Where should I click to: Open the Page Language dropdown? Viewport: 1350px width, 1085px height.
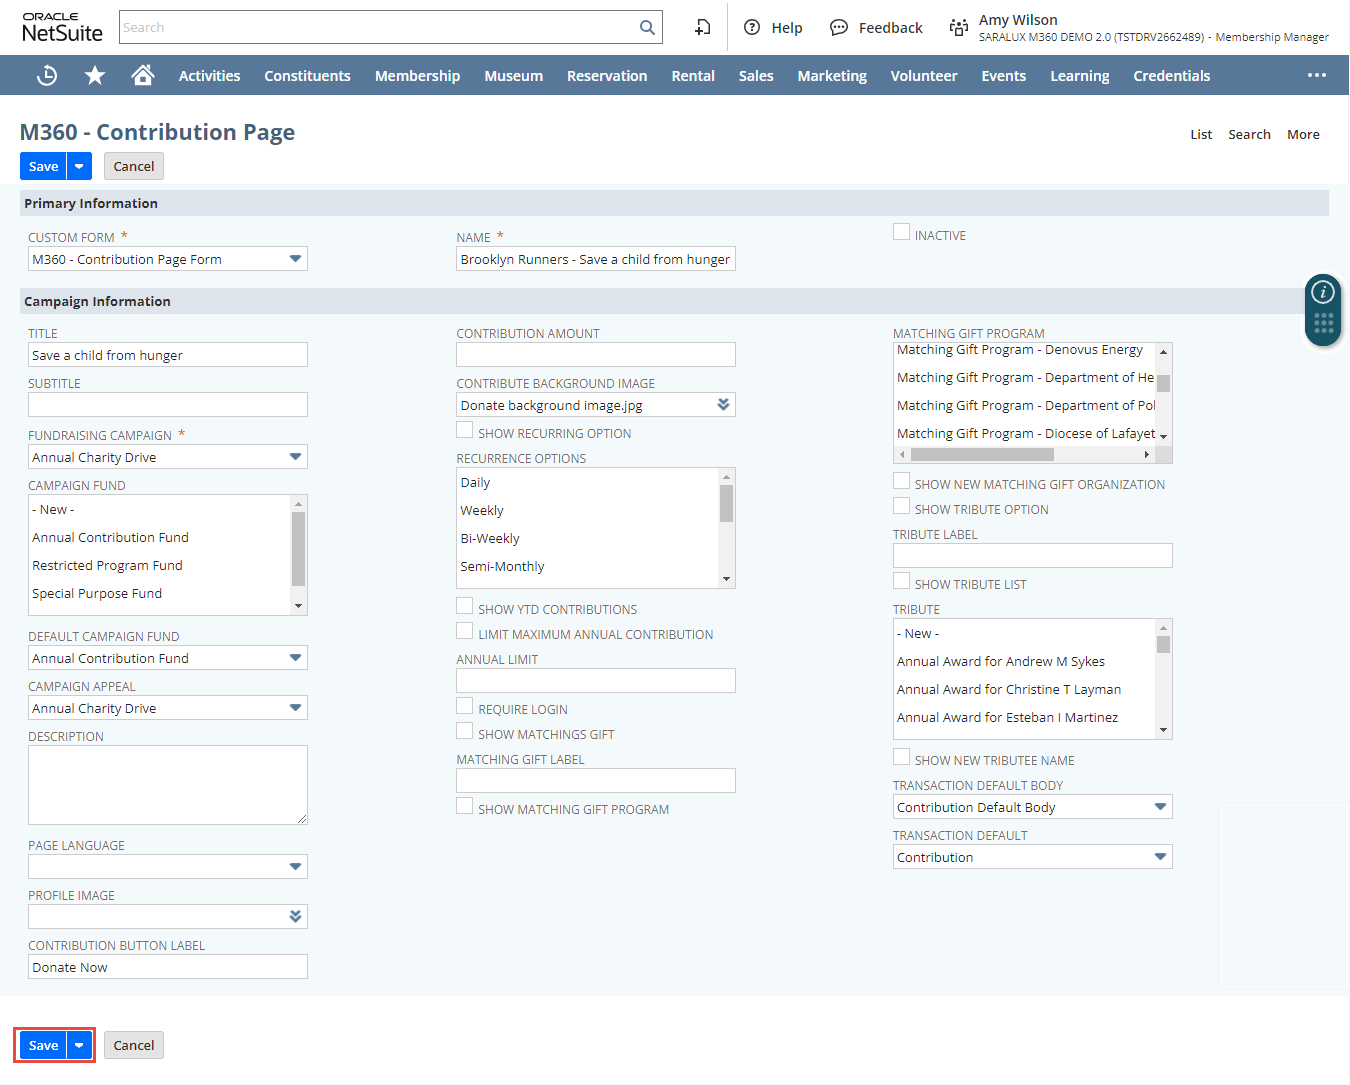295,867
